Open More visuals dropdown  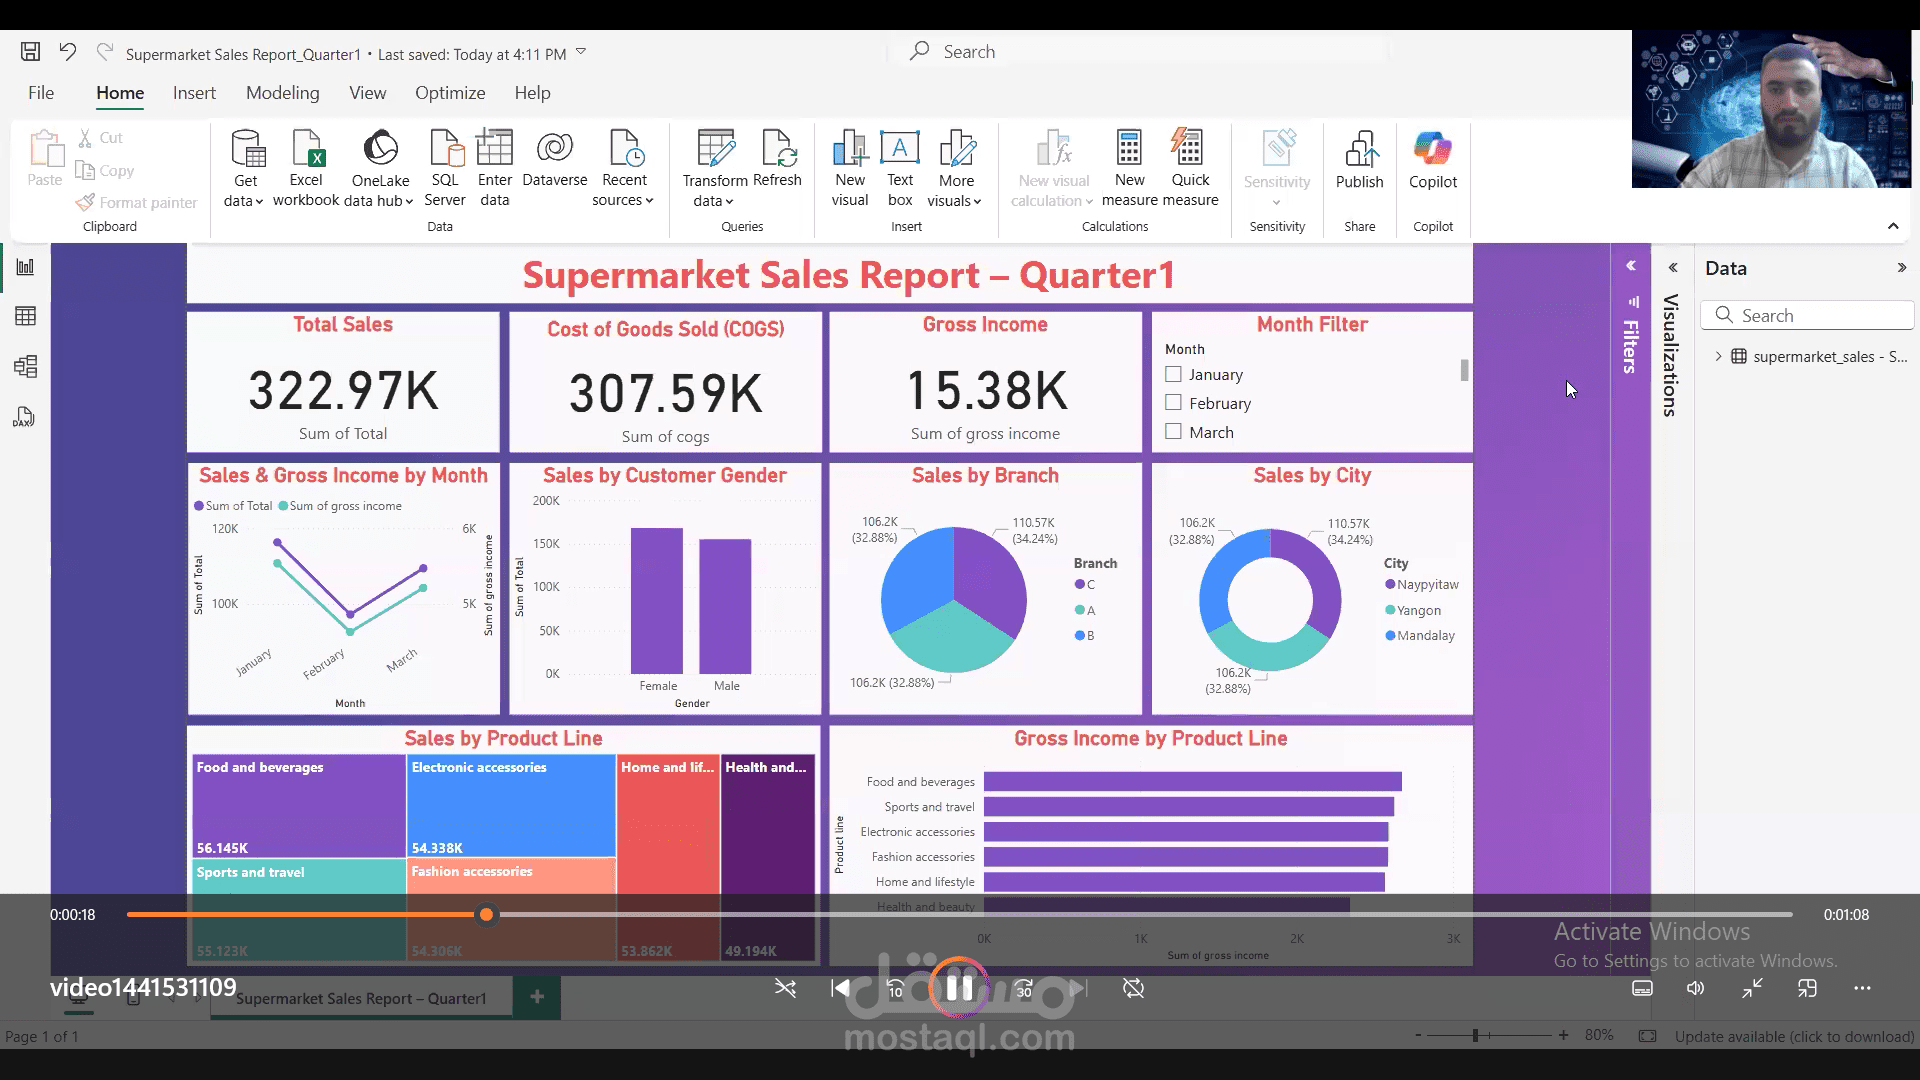[977, 202]
